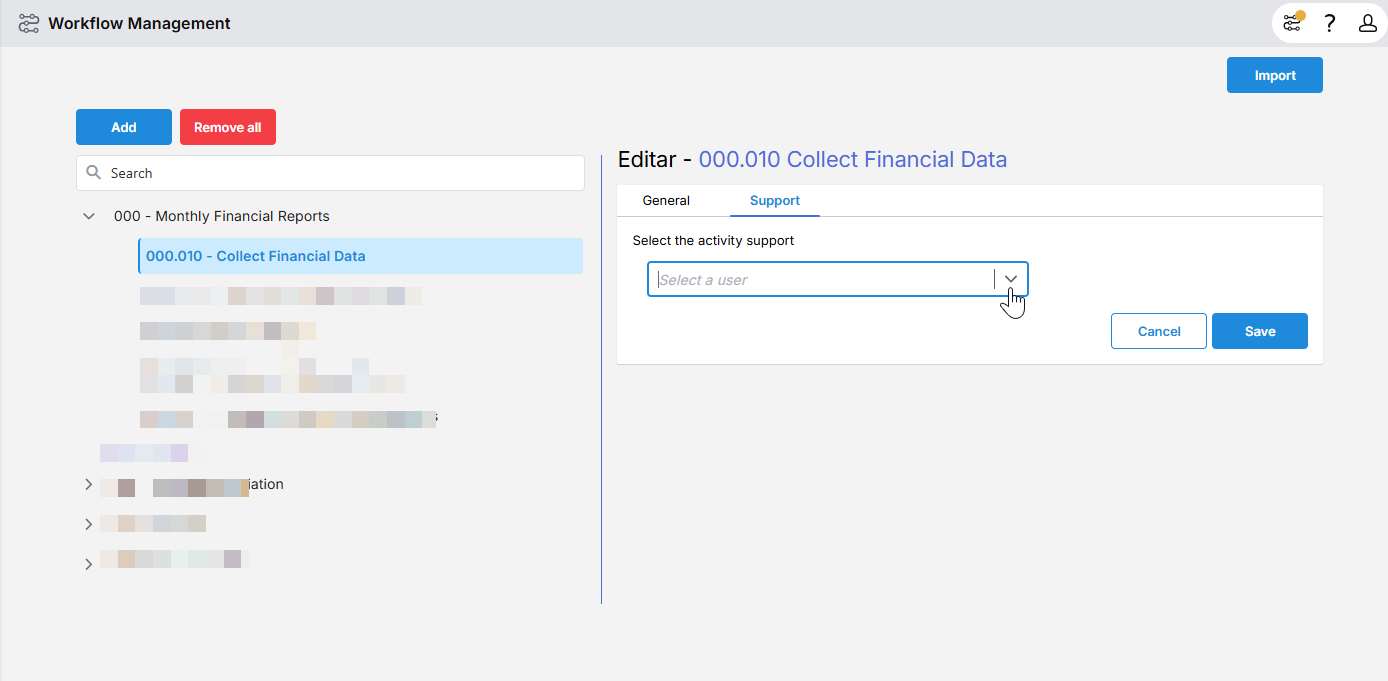Expand the tree node ending in "iation"
The height and width of the screenshot is (681, 1388).
click(x=89, y=485)
